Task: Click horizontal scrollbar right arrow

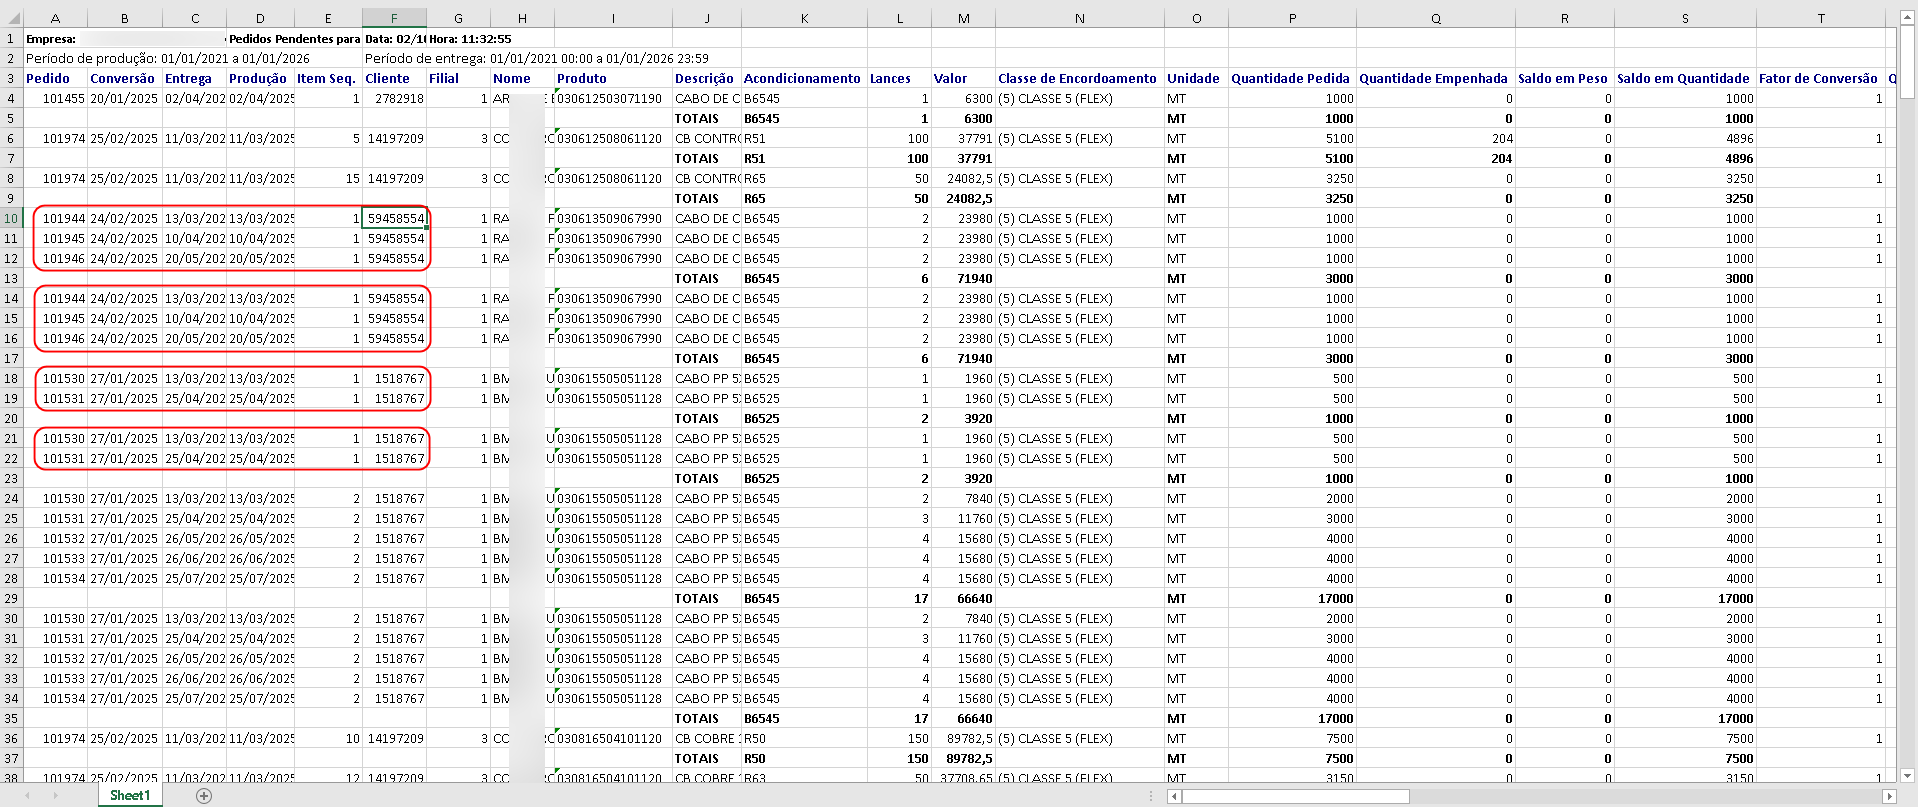Action: [1889, 797]
